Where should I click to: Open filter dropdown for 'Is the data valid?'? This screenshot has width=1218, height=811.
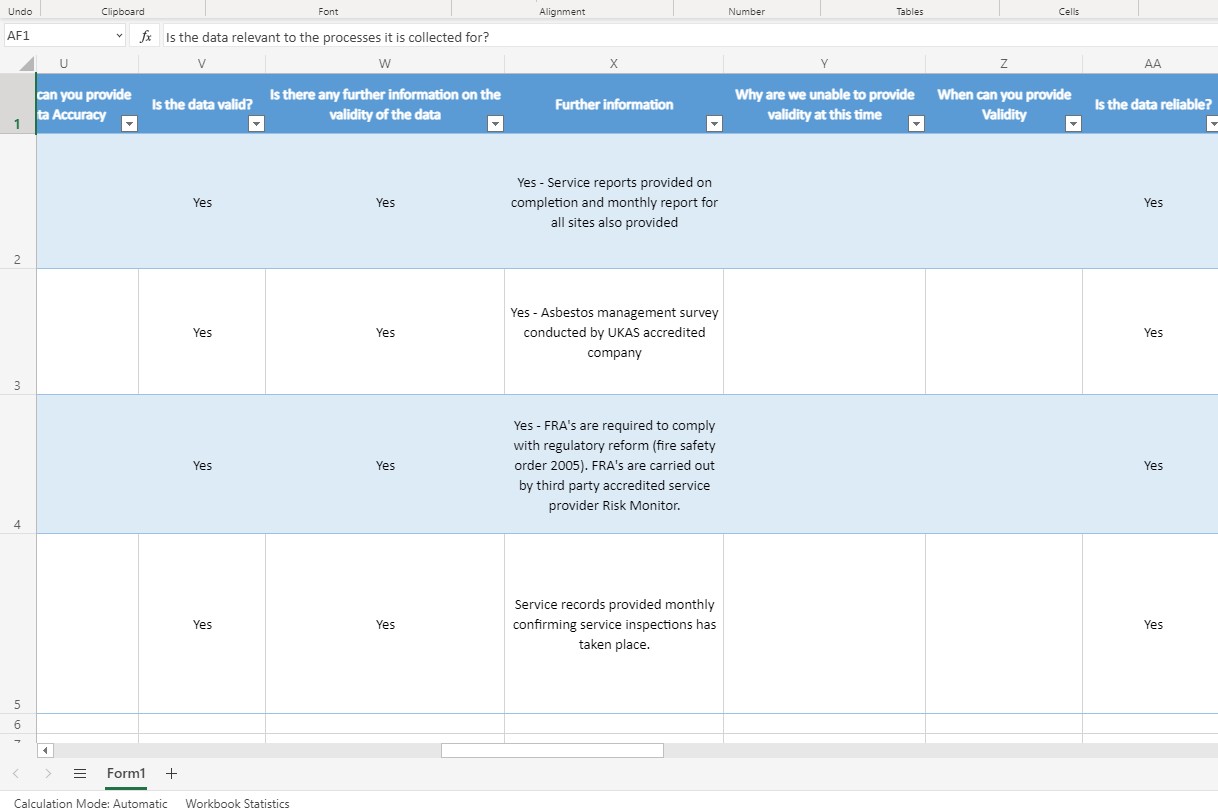[256, 124]
